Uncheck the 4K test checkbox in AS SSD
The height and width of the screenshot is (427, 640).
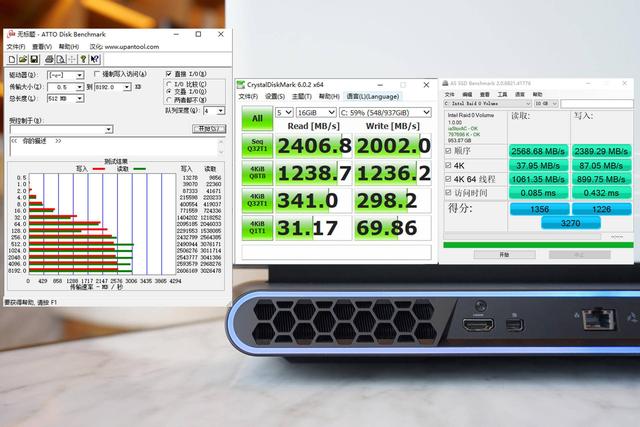pos(448,165)
